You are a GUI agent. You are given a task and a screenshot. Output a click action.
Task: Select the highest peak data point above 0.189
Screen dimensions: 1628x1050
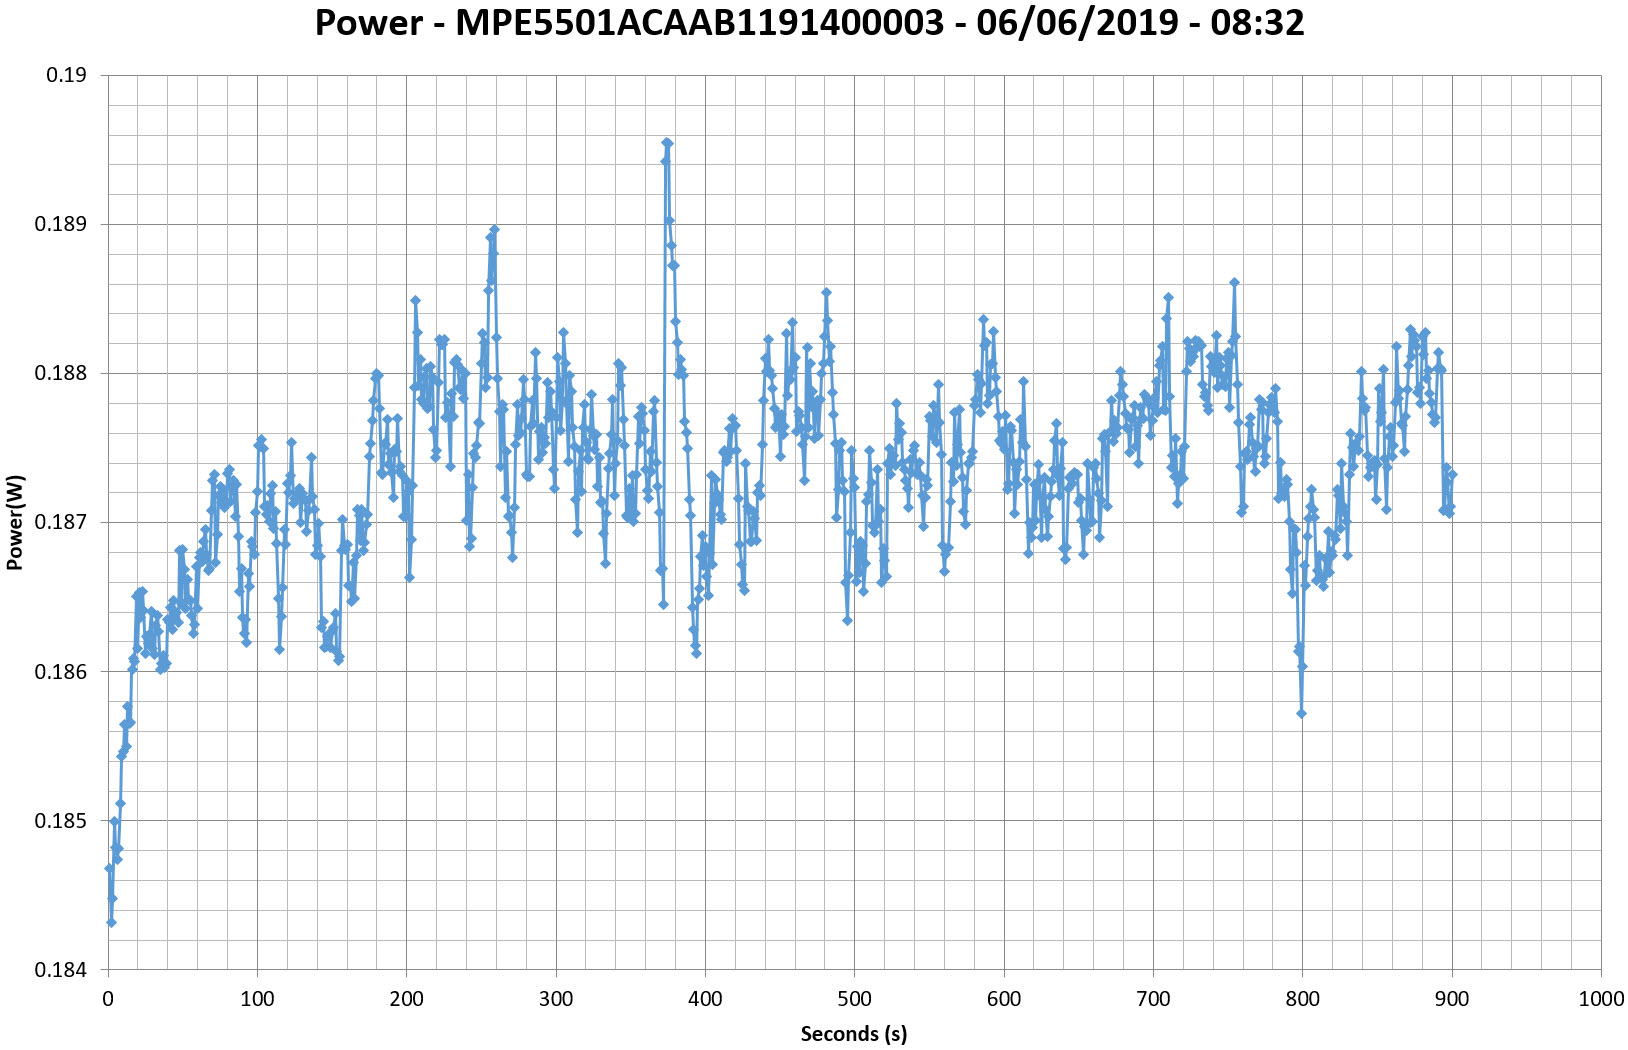[667, 143]
